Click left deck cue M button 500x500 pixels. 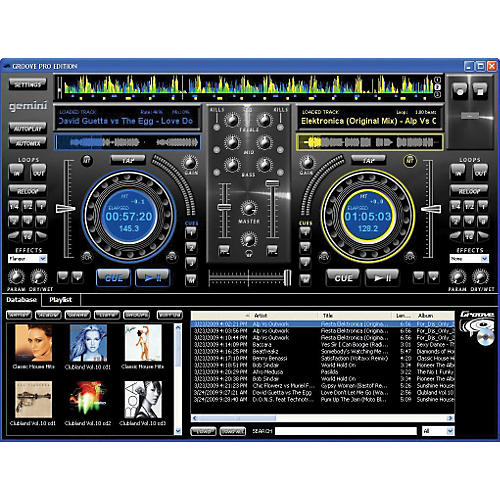pyautogui.click(x=191, y=279)
